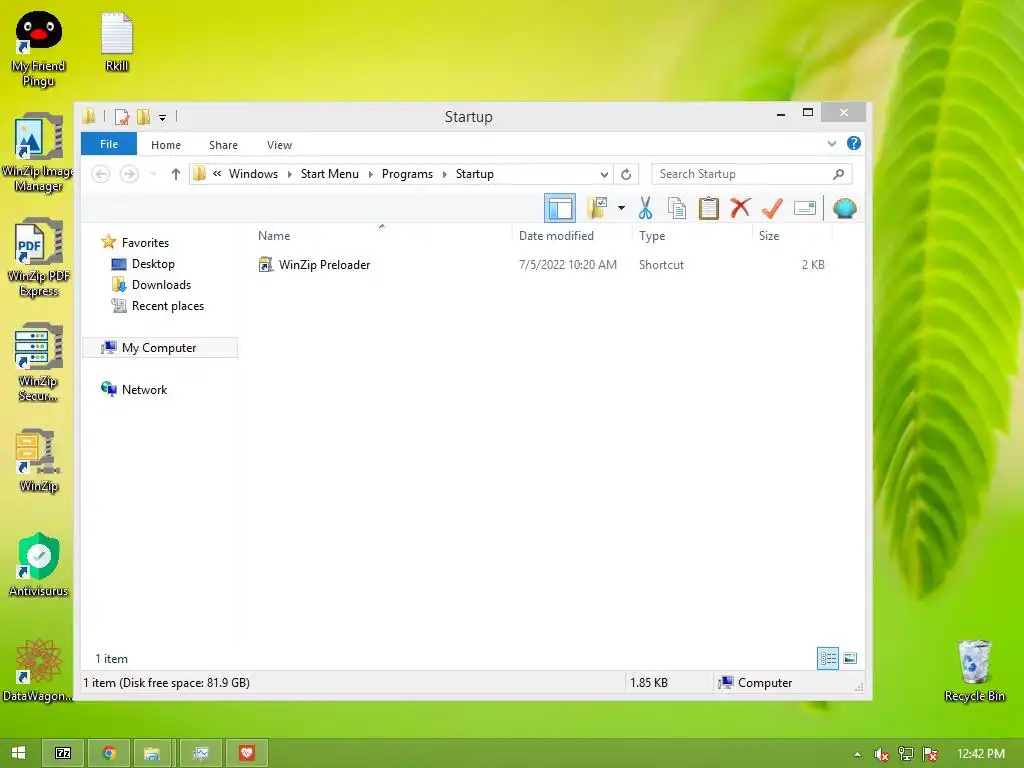
Task: Click the orange checkmark Properties icon
Action: coord(772,208)
